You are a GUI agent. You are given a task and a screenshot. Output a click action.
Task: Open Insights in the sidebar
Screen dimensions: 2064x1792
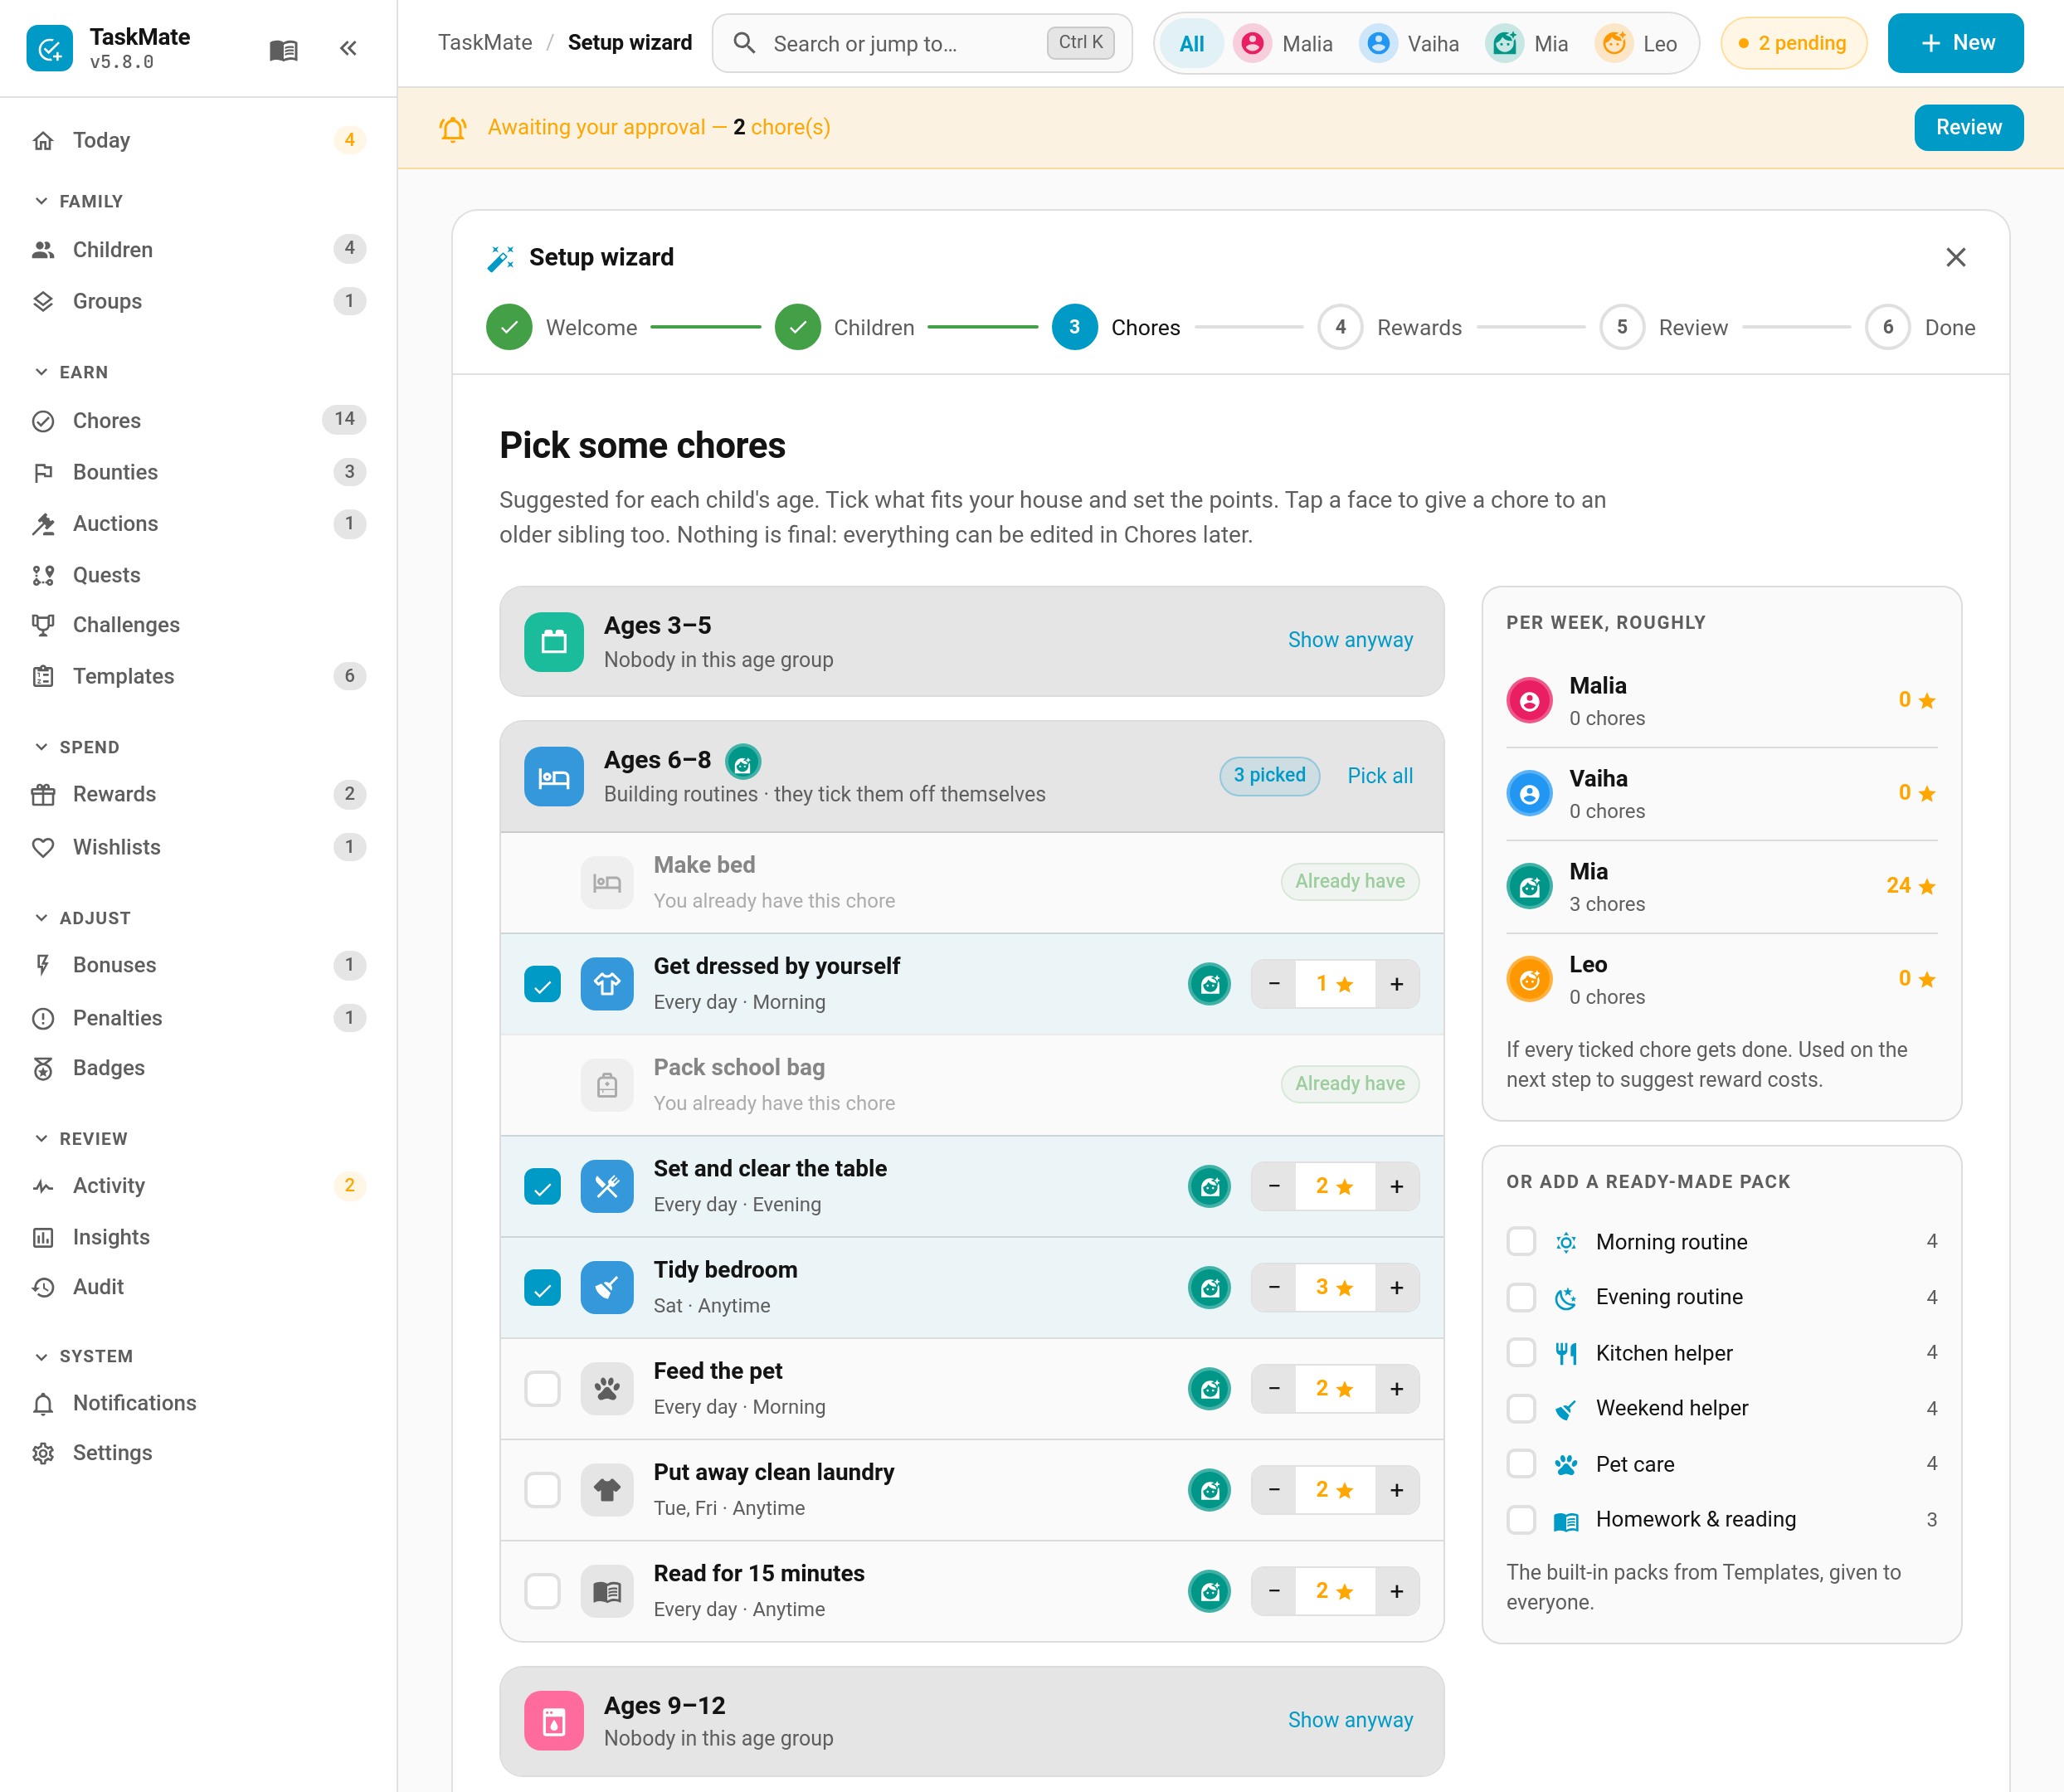point(198,1237)
